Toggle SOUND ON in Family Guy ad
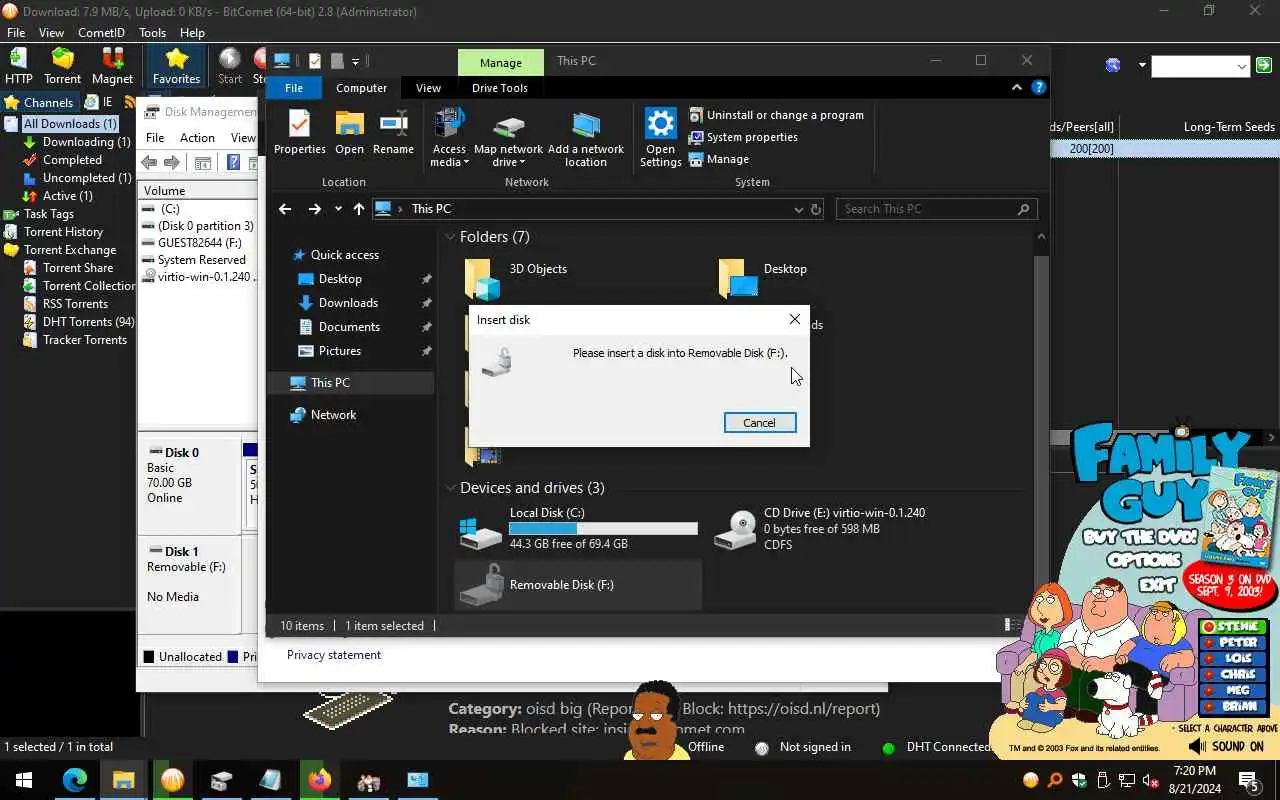This screenshot has height=800, width=1280. (x=1226, y=746)
